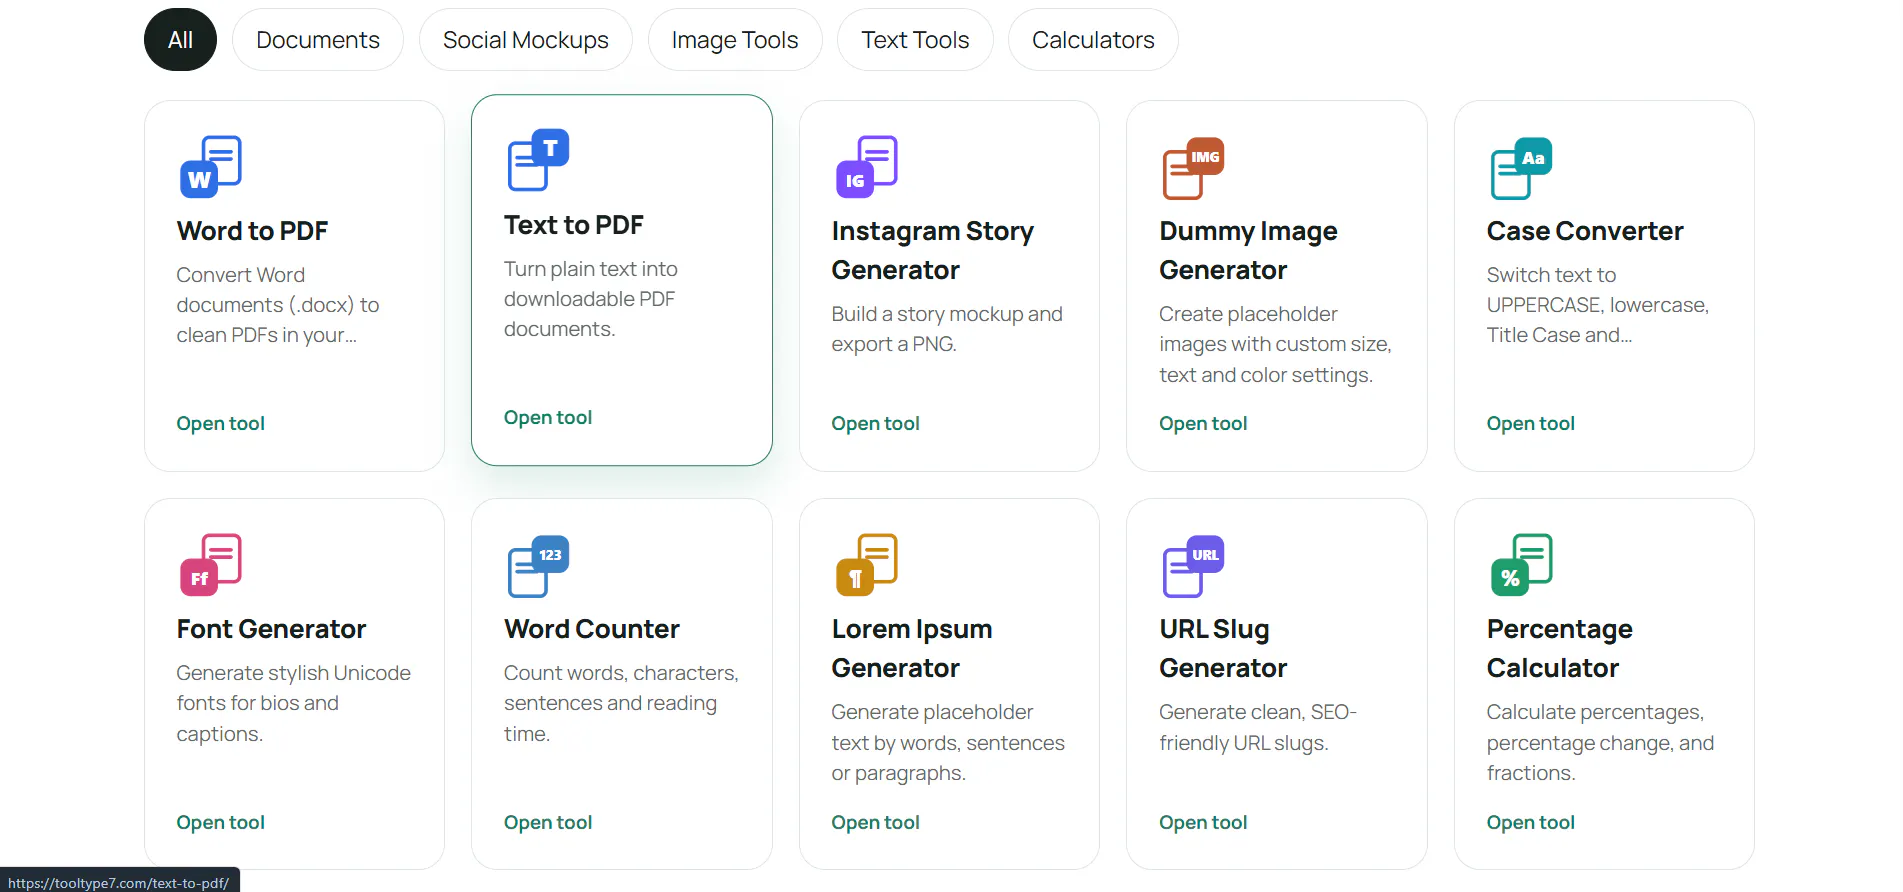The image size is (1903, 892).
Task: Open tool link for Word to PDF
Action: tap(221, 423)
